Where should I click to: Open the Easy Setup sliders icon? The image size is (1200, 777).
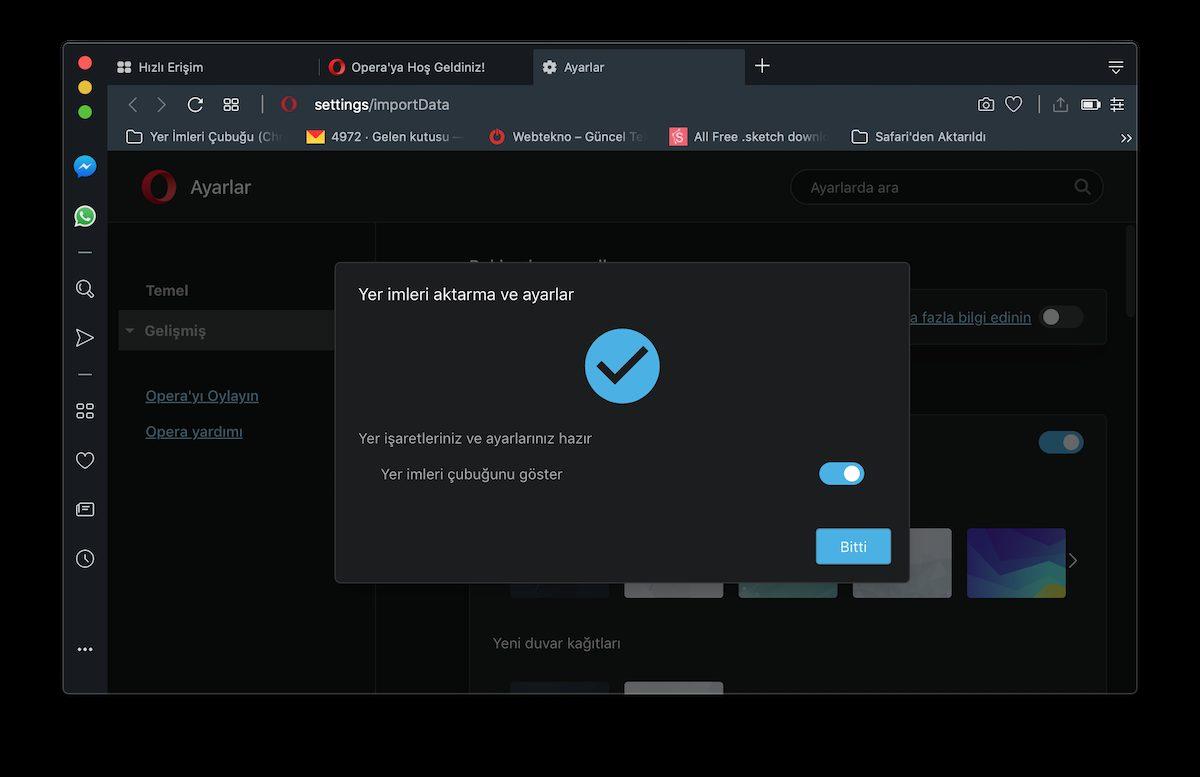click(x=1117, y=105)
